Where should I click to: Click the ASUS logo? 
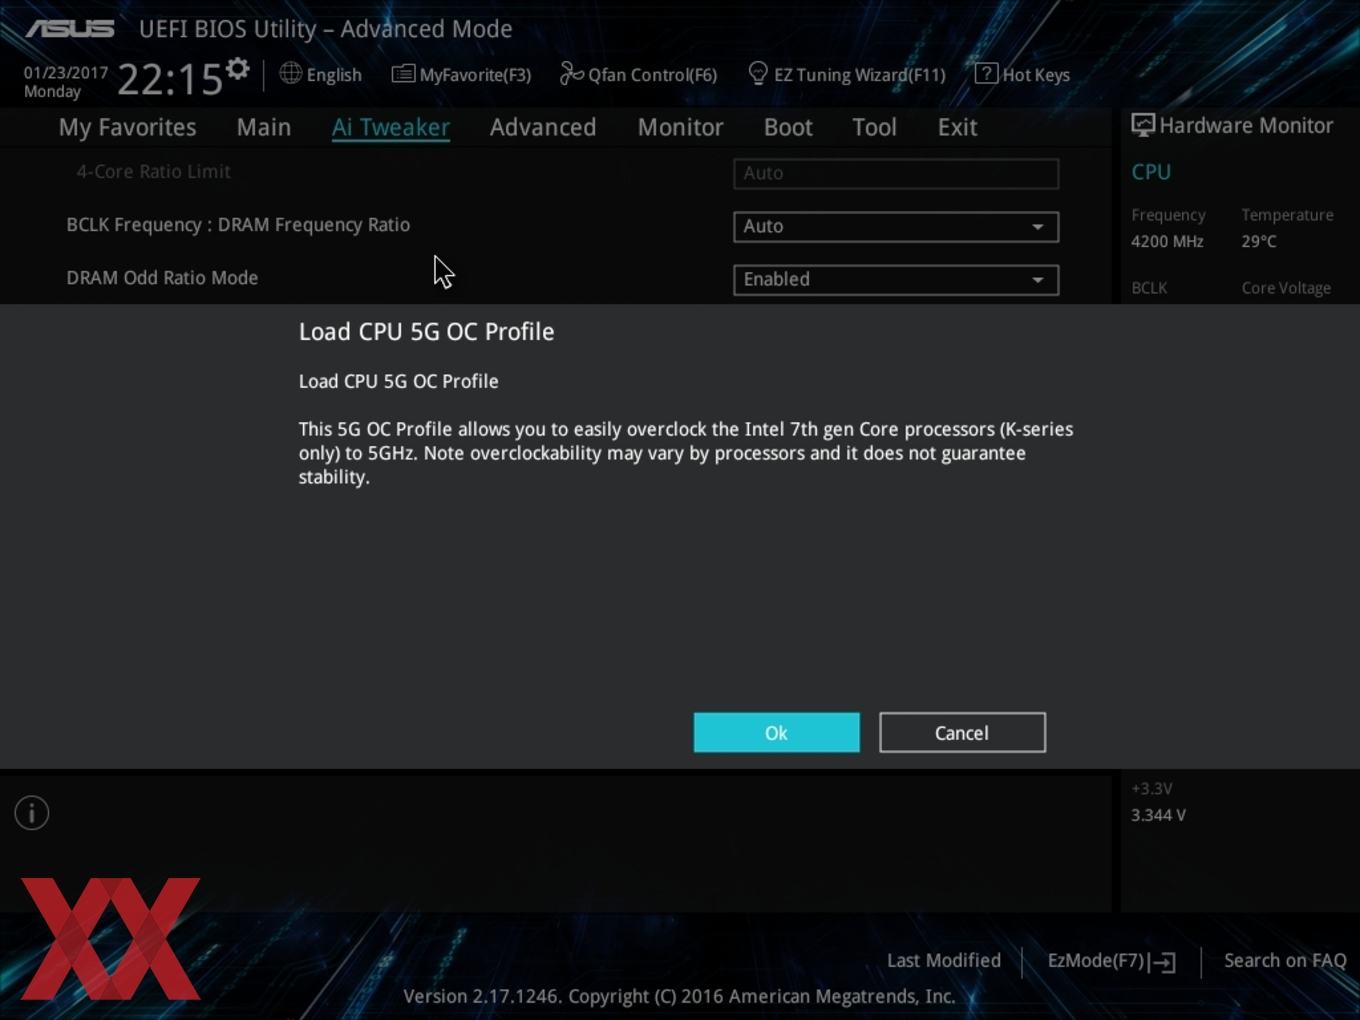point(70,28)
